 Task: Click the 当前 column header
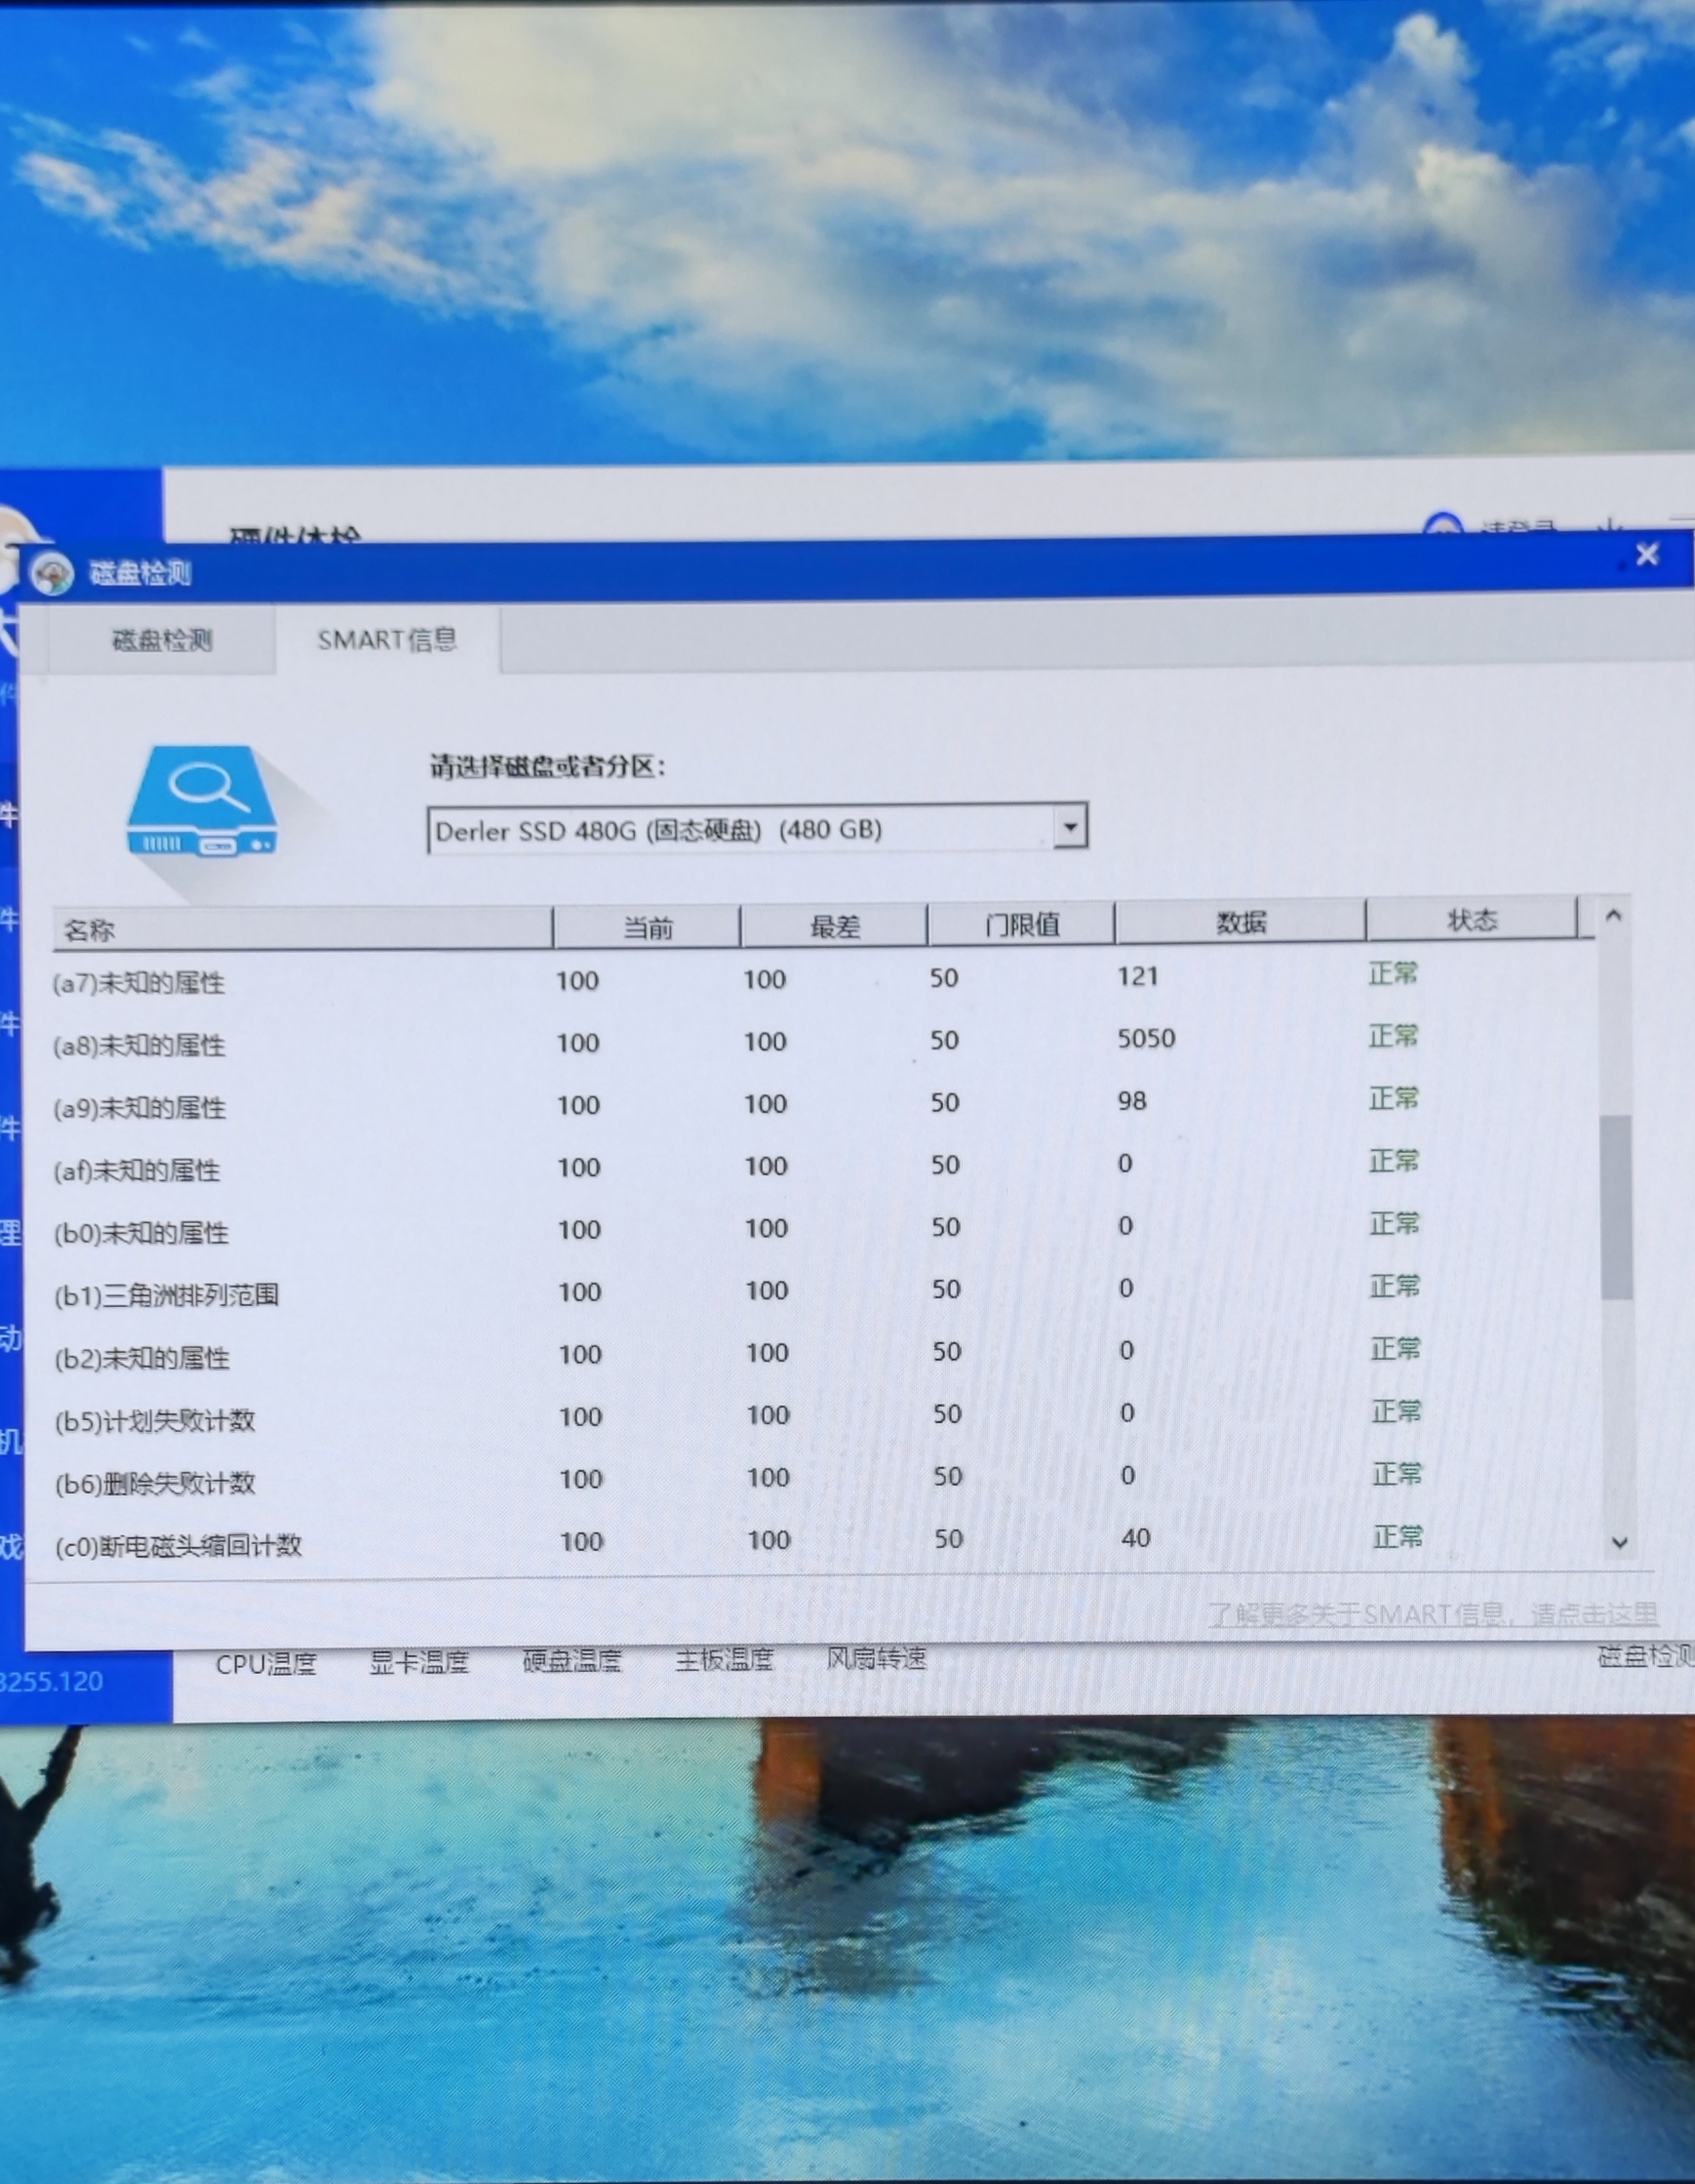(647, 927)
